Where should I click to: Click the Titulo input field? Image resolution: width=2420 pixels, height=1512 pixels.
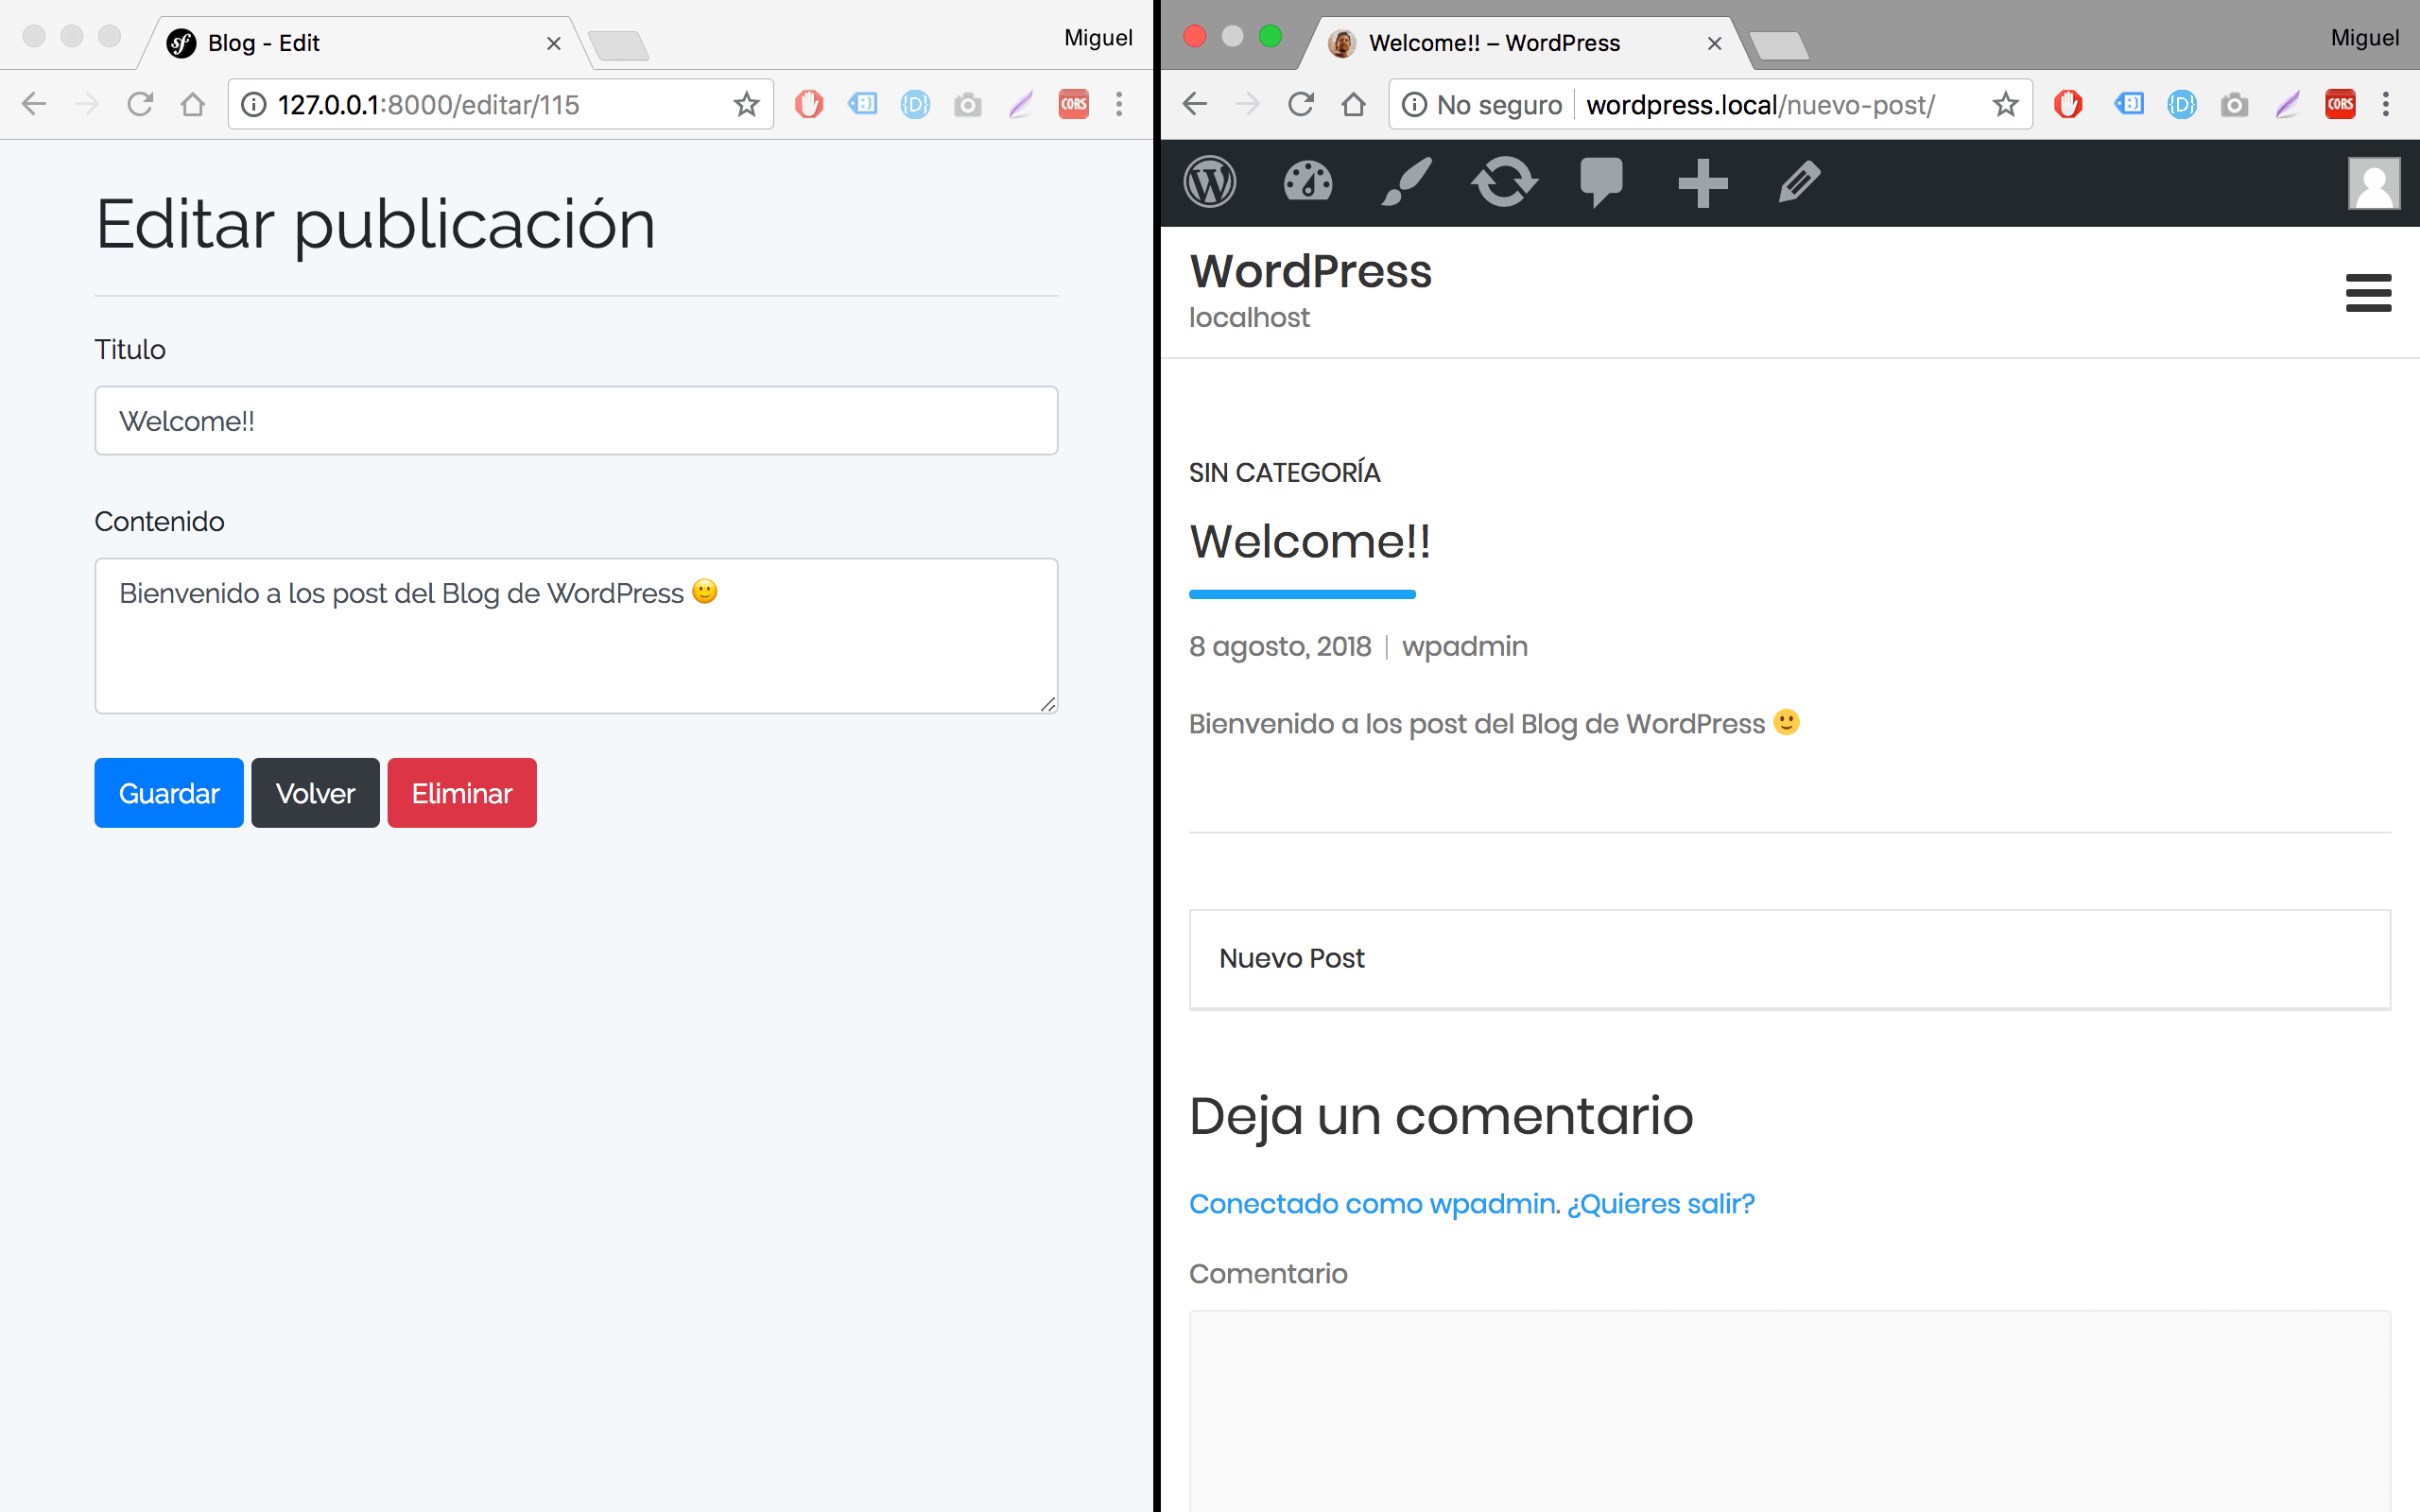click(x=576, y=421)
